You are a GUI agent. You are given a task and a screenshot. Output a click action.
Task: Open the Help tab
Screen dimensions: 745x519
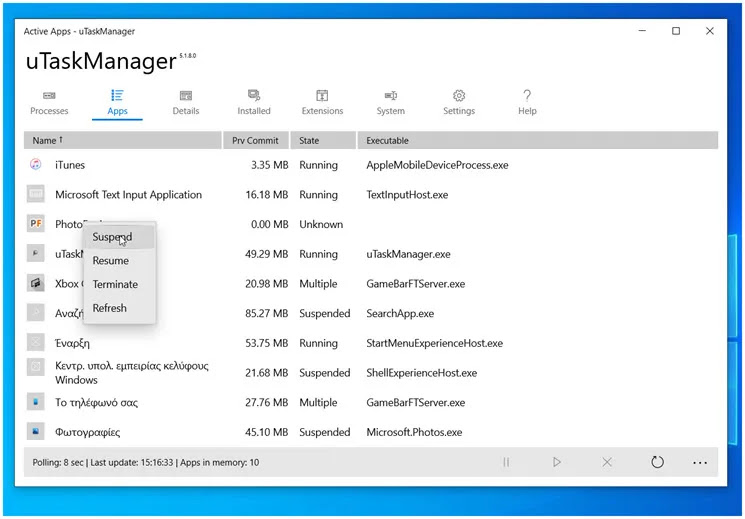pos(527,103)
